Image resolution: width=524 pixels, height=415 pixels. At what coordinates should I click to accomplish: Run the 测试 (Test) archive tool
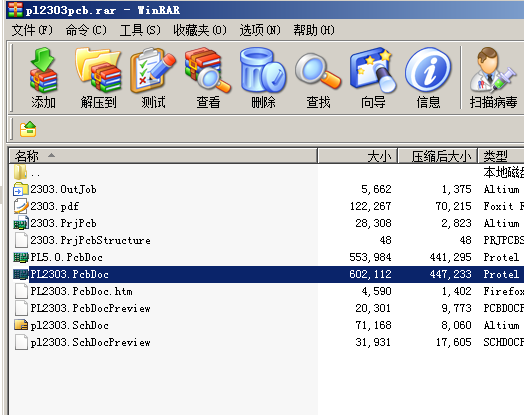153,71
